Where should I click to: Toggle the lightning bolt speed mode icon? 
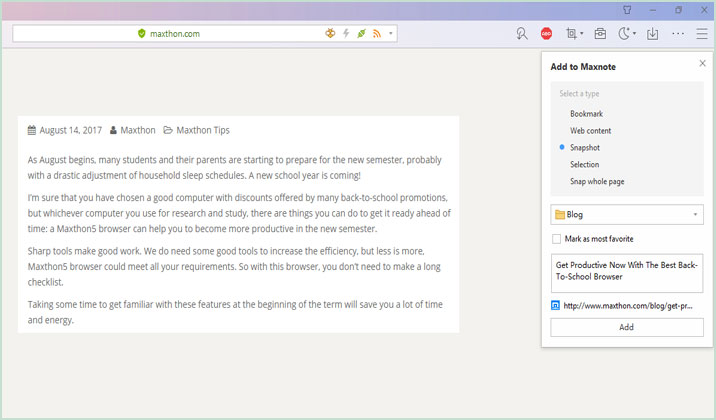pos(346,33)
